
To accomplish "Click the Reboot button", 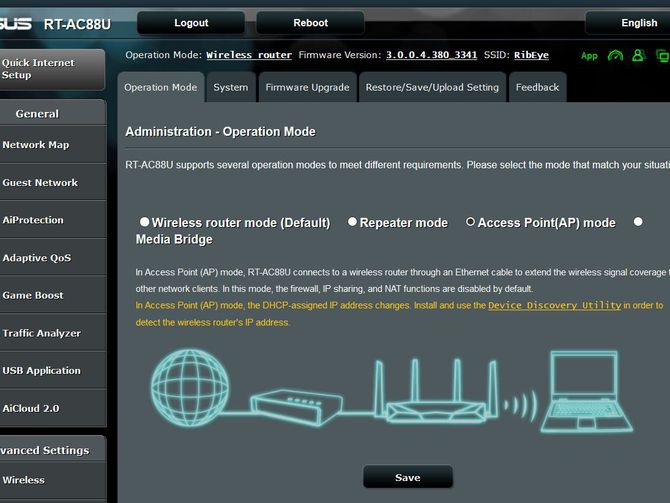I will [310, 23].
